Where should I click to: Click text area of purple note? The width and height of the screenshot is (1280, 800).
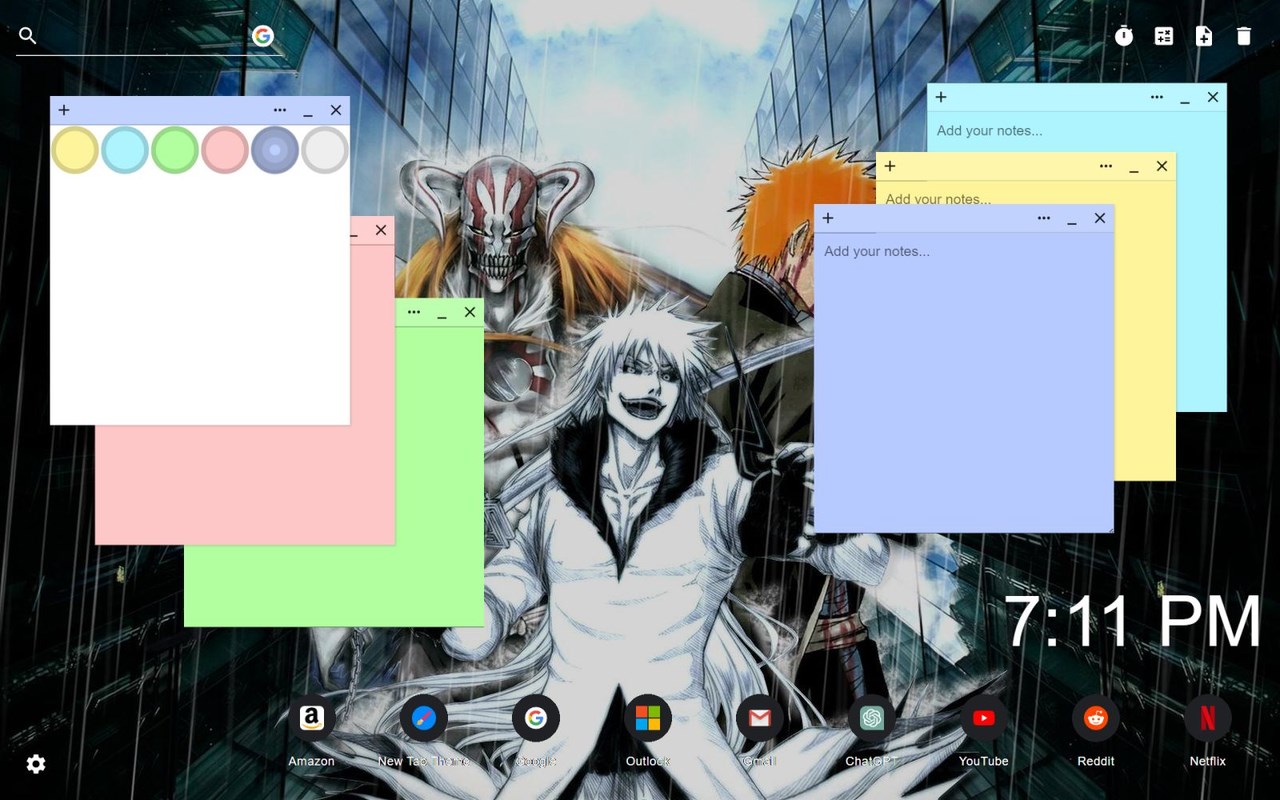click(964, 382)
